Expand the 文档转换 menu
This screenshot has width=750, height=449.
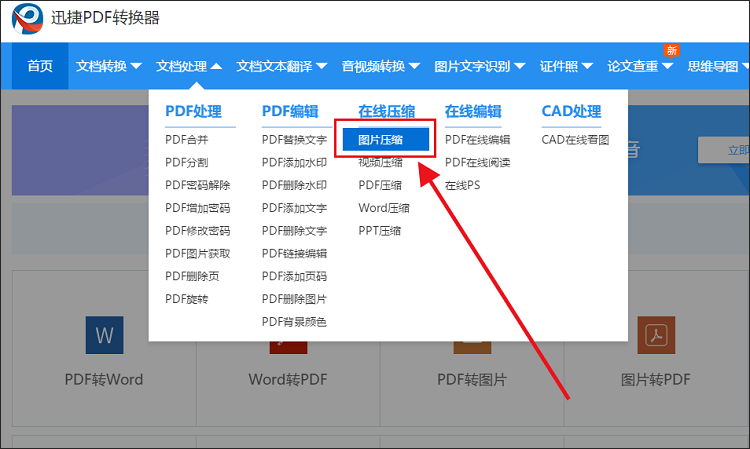click(x=109, y=66)
